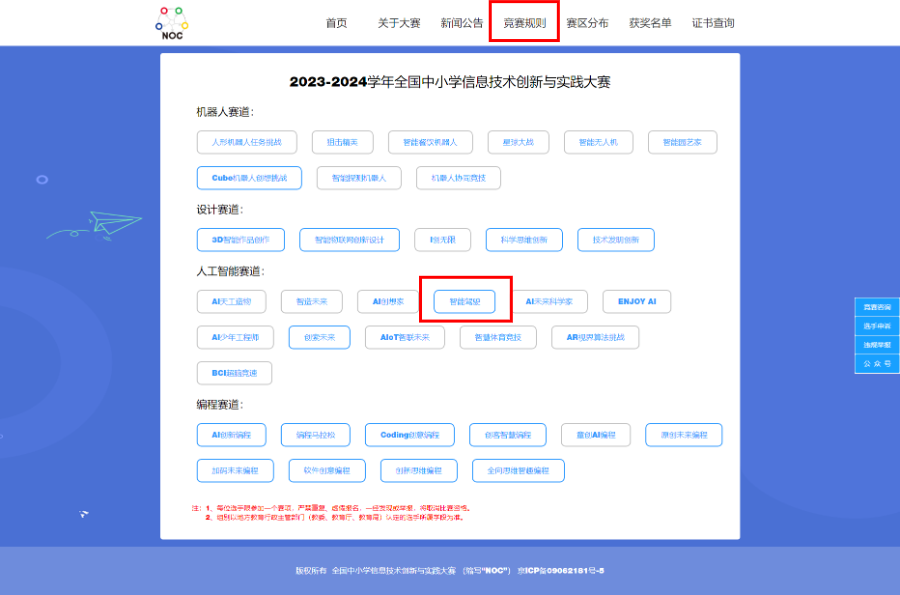View the 获奖名单 page
Screen dimensions: 900x595
click(649, 23)
